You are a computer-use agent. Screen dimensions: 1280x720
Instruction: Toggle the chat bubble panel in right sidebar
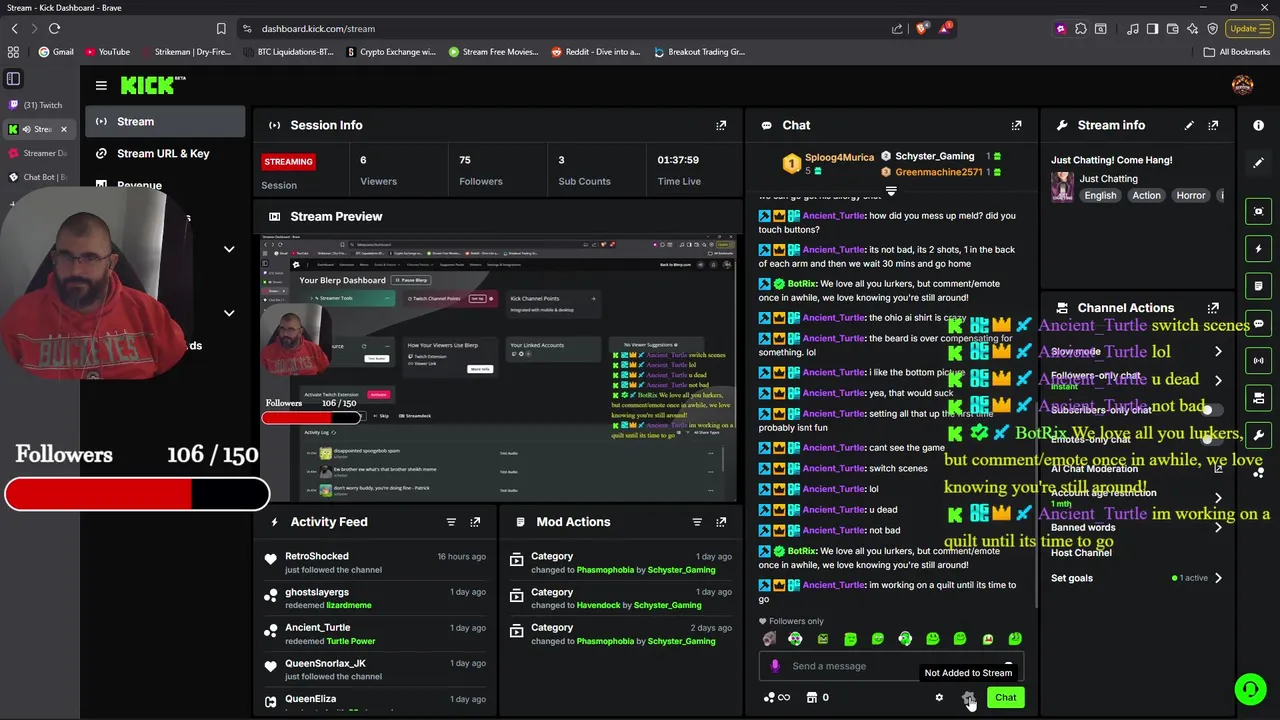pos(1258,323)
